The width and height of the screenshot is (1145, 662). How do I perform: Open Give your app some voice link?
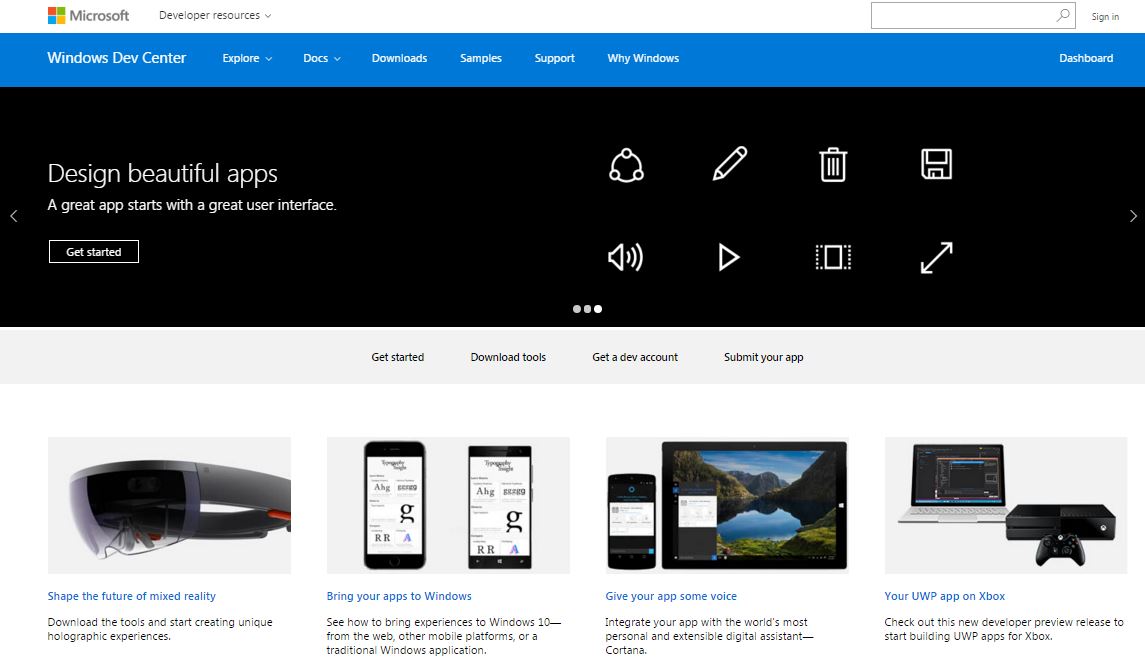[671, 596]
